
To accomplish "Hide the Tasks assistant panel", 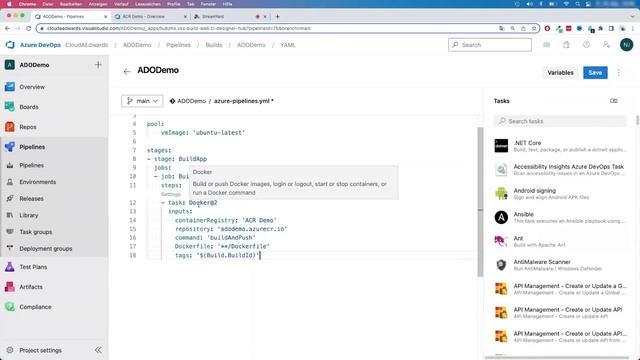I will pos(613,101).
